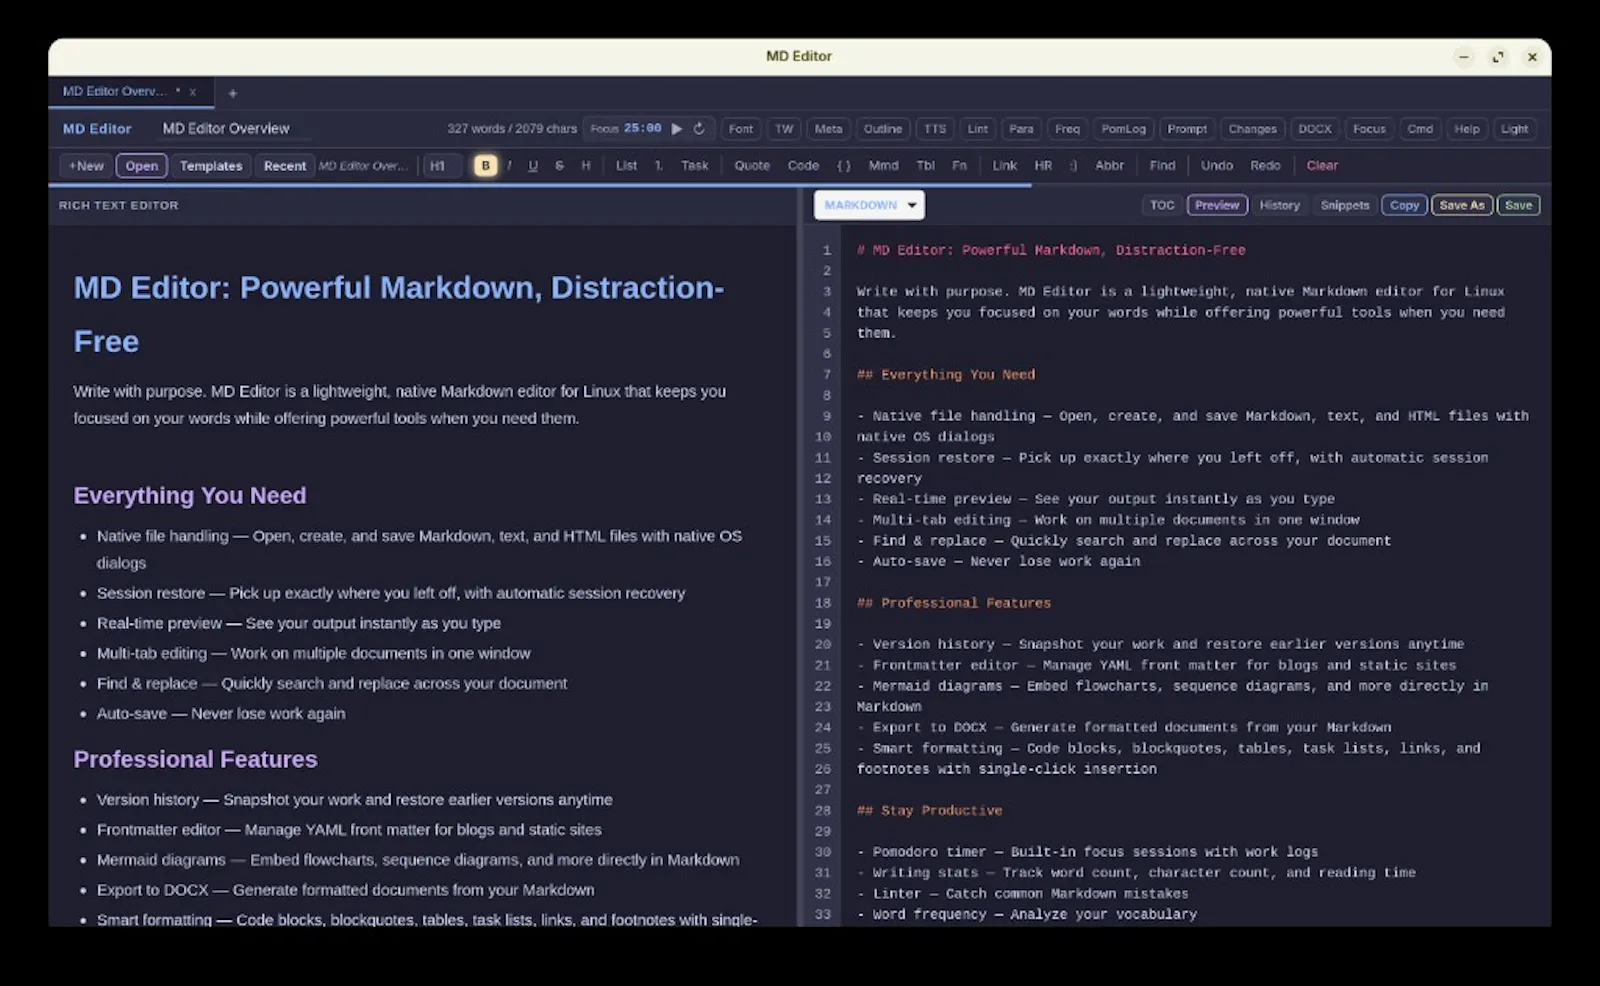Open the version History
This screenshot has width=1600, height=986.
(1279, 205)
